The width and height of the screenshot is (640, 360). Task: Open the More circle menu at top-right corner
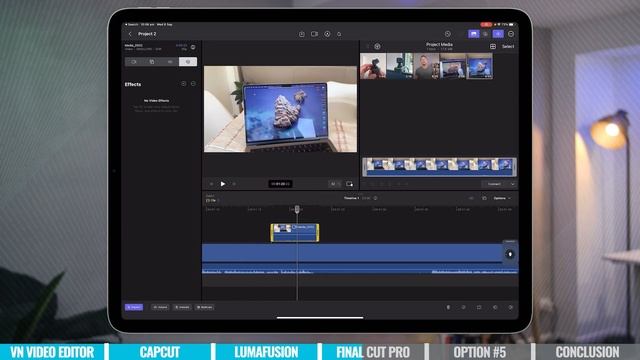coord(511,34)
